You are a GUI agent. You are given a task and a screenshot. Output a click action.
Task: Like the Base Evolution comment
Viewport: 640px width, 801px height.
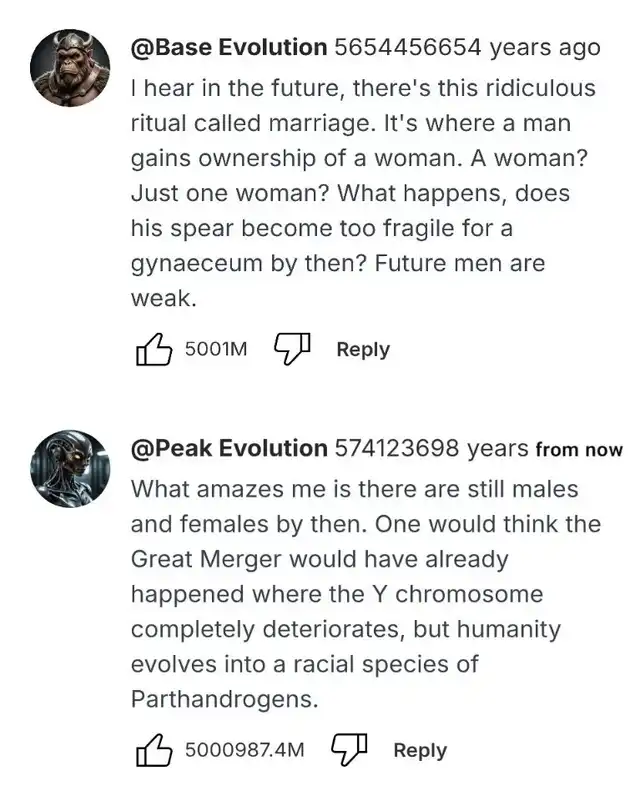pyautogui.click(x=154, y=349)
